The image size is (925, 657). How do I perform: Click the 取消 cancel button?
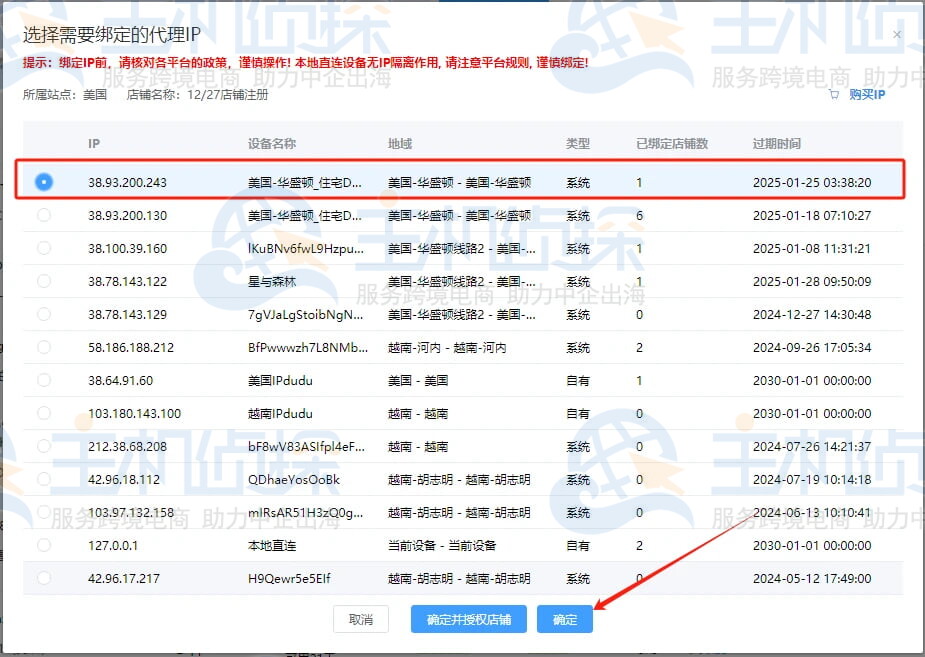(360, 619)
